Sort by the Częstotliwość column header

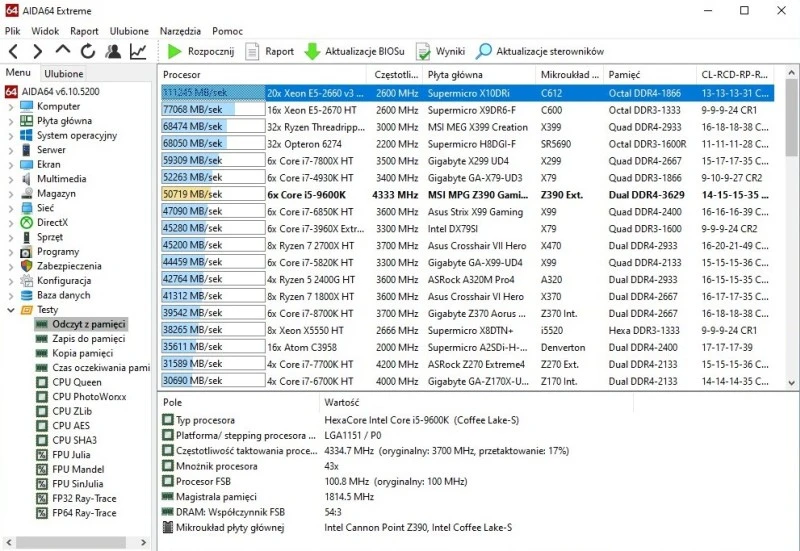pyautogui.click(x=396, y=75)
